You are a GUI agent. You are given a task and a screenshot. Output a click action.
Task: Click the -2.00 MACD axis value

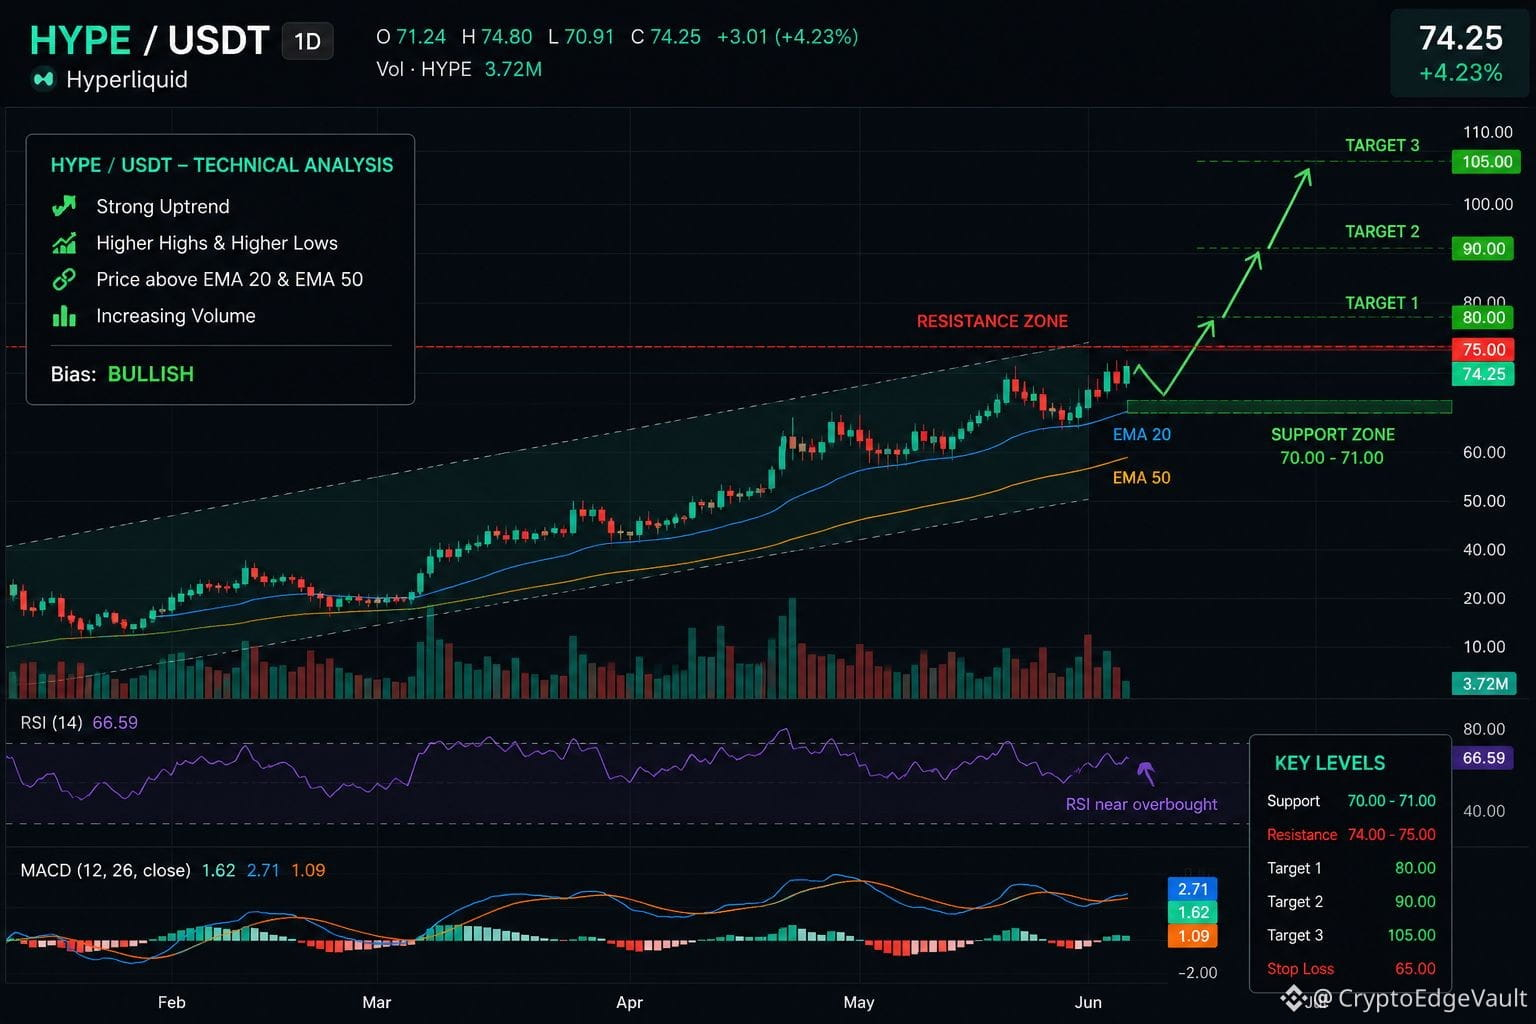pos(1197,973)
